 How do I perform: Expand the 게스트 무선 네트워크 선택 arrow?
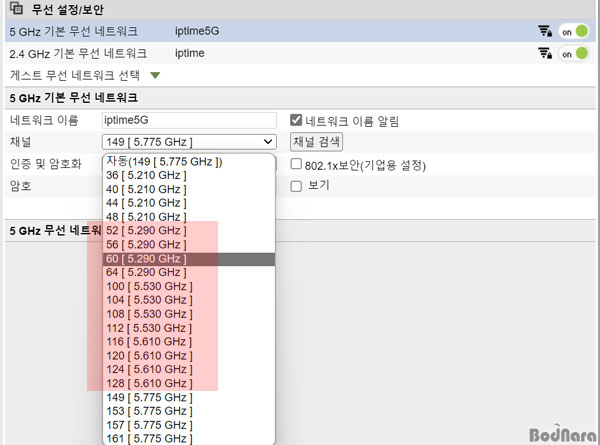click(155, 75)
